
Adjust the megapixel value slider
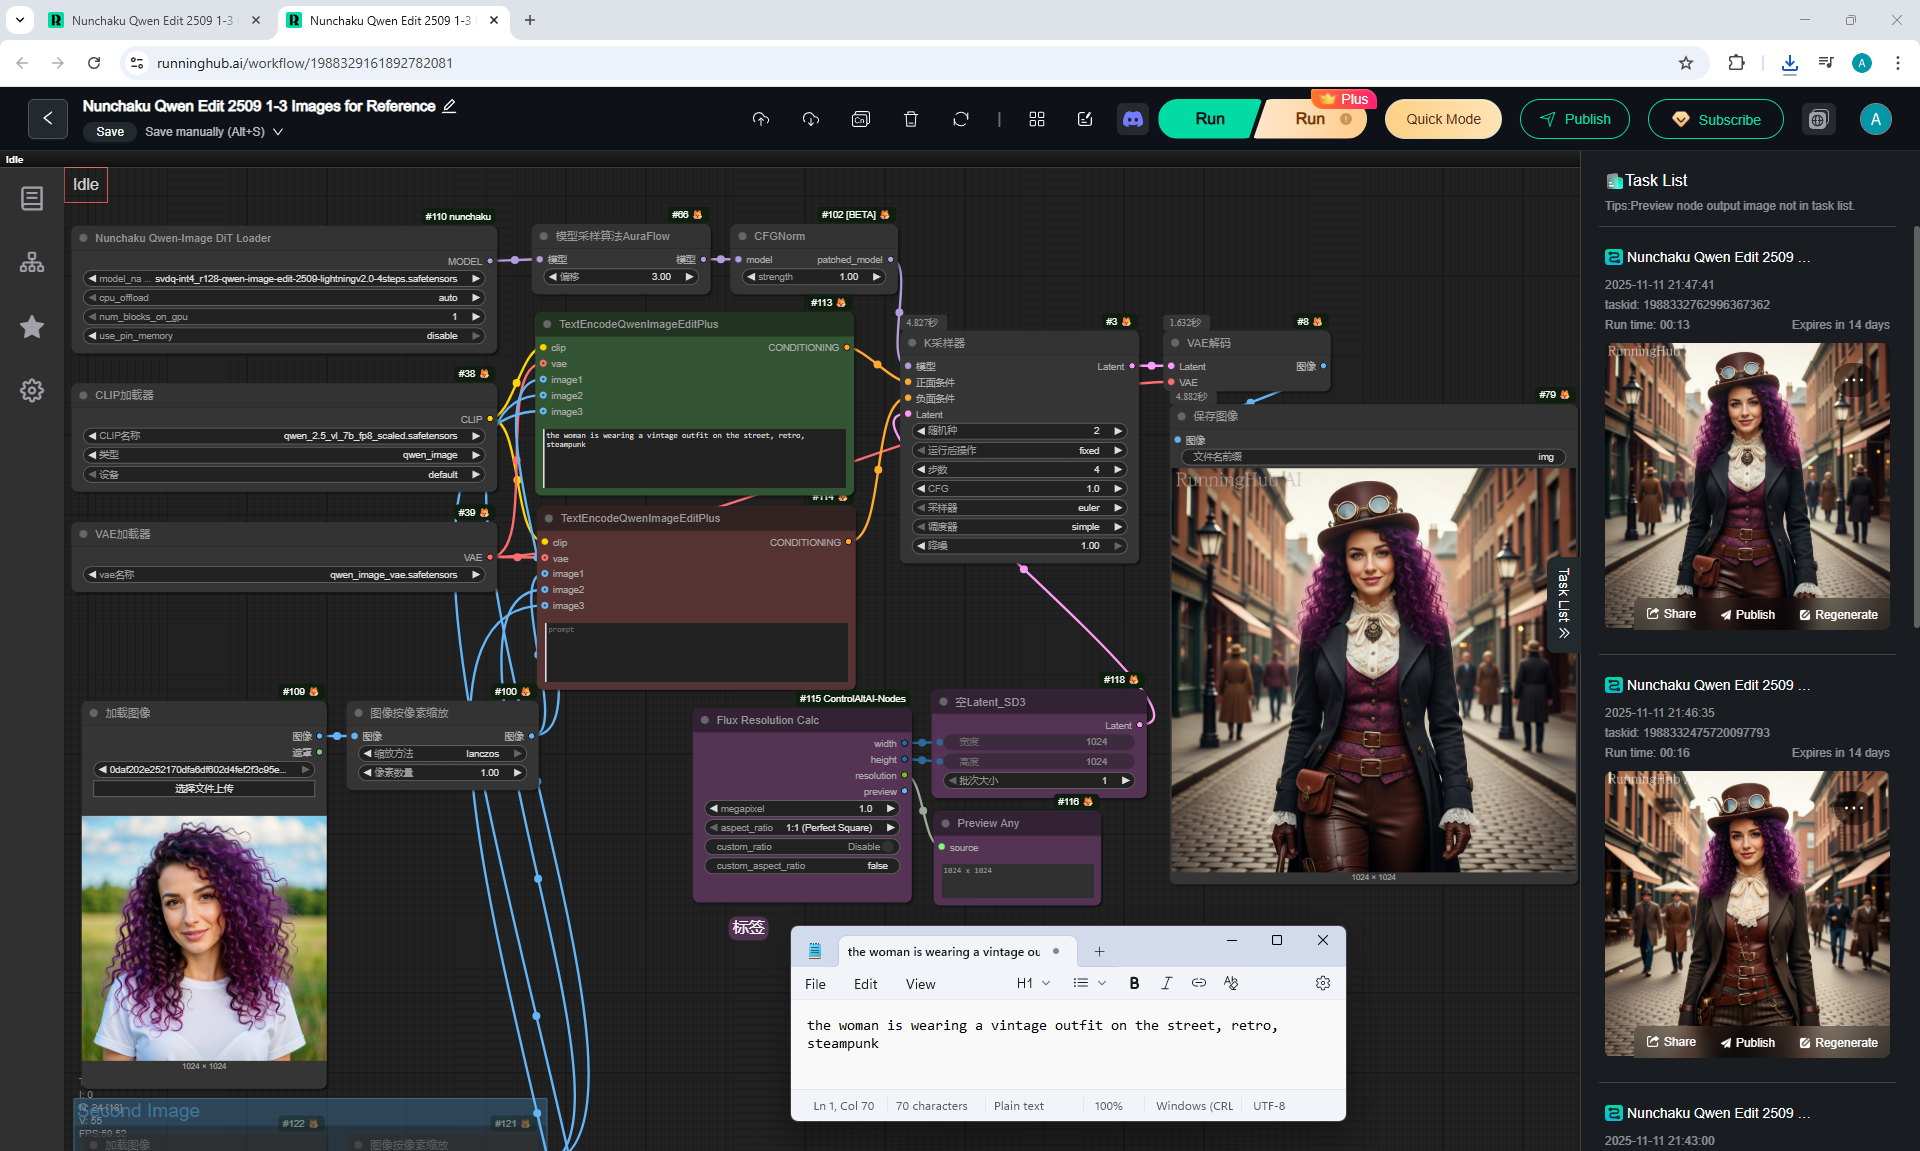coord(803,809)
